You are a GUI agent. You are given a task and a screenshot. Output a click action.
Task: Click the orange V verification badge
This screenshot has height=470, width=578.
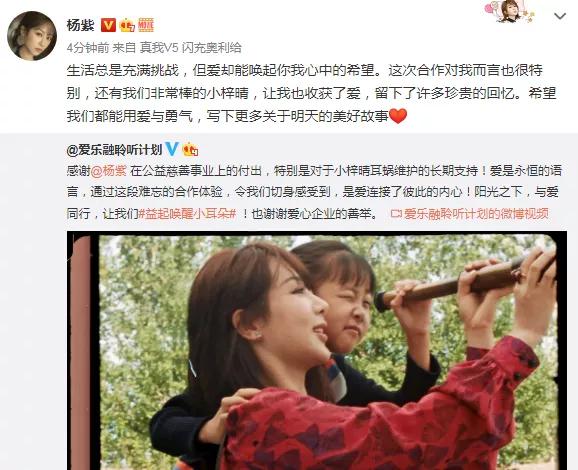pyautogui.click(x=108, y=25)
